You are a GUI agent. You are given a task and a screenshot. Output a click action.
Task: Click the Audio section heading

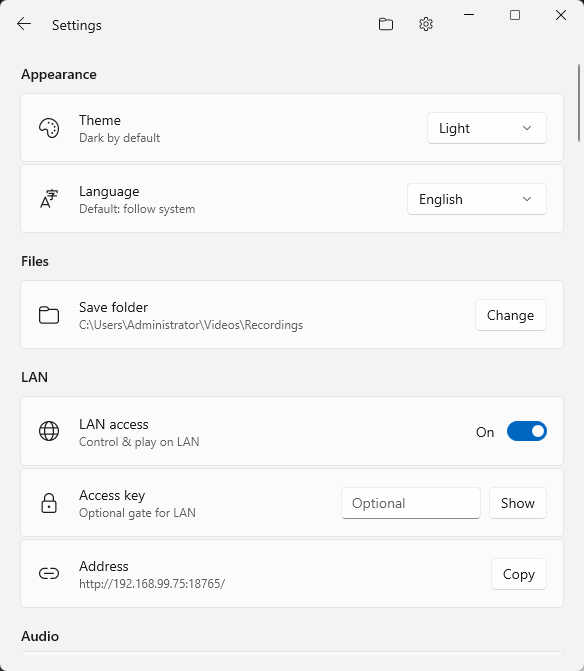tap(40, 636)
